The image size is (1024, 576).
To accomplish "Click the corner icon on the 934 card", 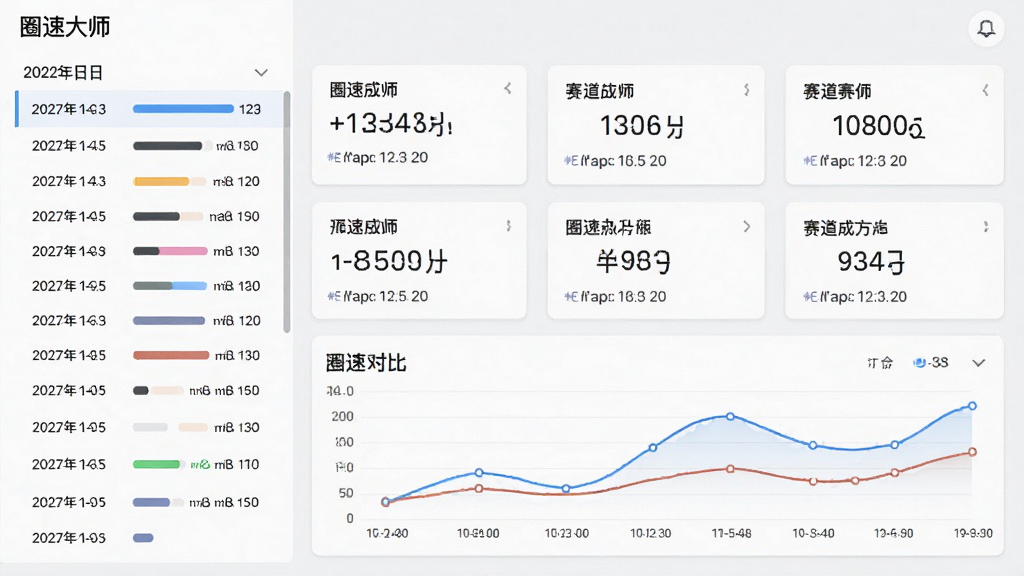I will 986,227.
